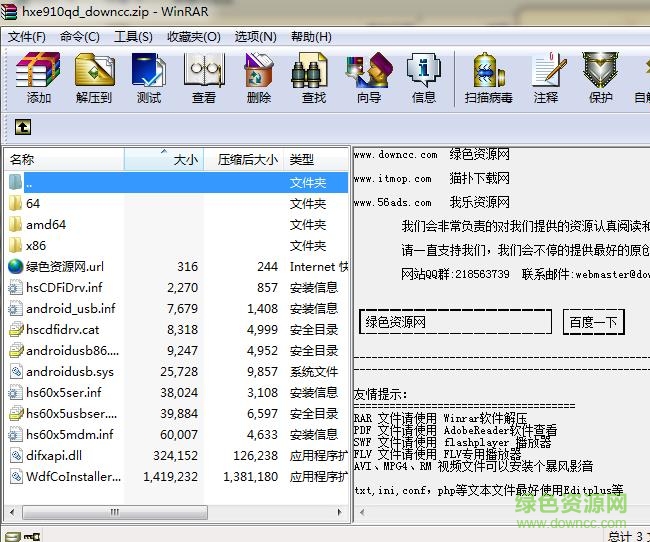650x542 pixels.
Task: Click the size value 25,728
Action: click(x=179, y=372)
